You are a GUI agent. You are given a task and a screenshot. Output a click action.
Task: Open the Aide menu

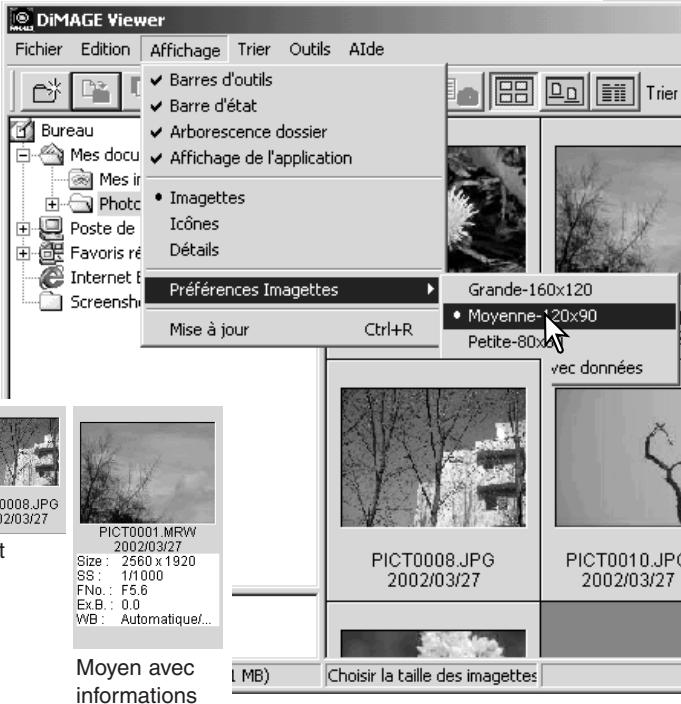pos(366,49)
